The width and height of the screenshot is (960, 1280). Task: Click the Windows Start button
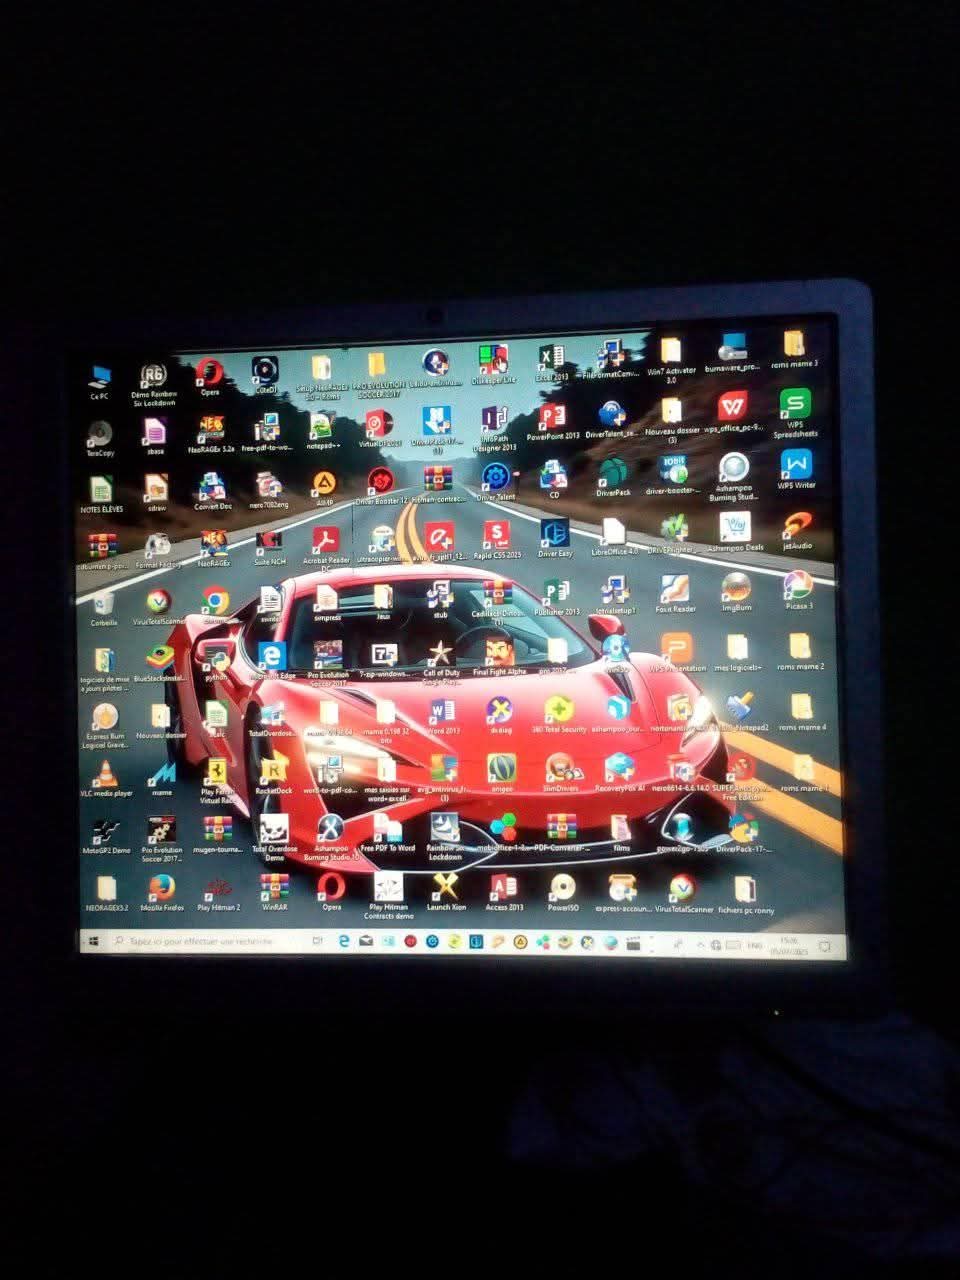[92, 941]
